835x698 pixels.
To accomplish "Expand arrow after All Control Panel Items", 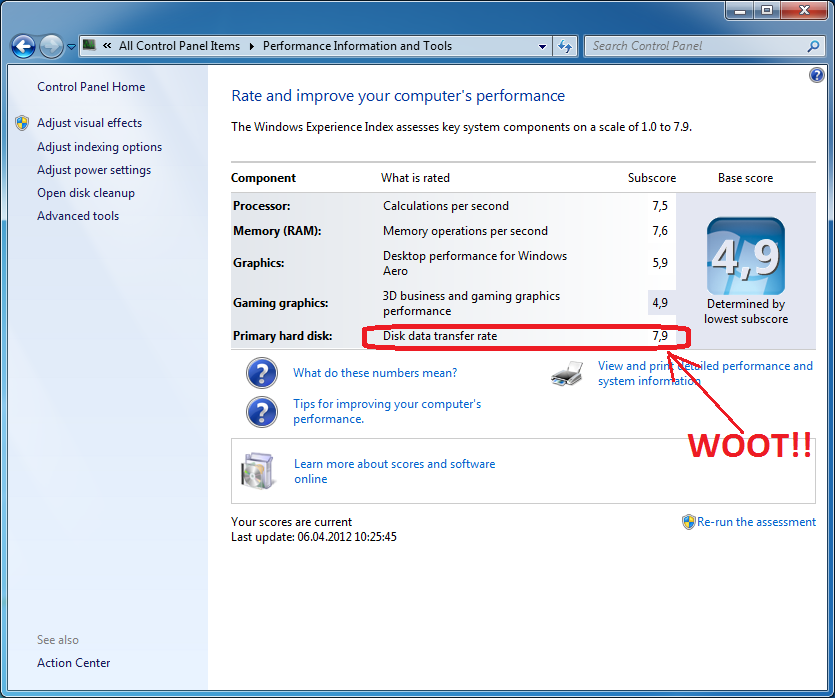I will click(251, 46).
